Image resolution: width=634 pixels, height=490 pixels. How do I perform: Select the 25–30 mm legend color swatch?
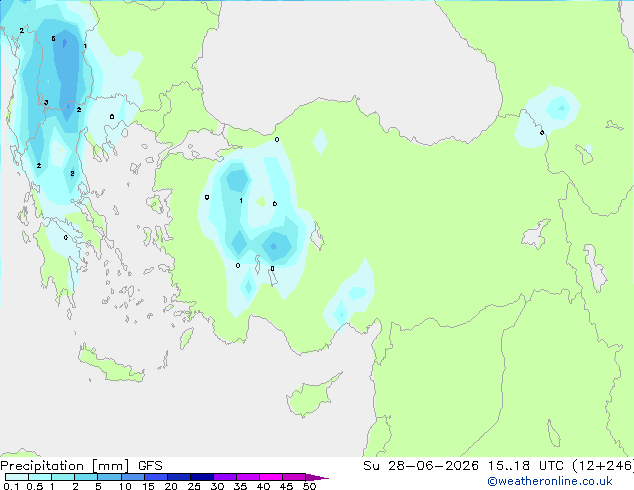(201, 477)
